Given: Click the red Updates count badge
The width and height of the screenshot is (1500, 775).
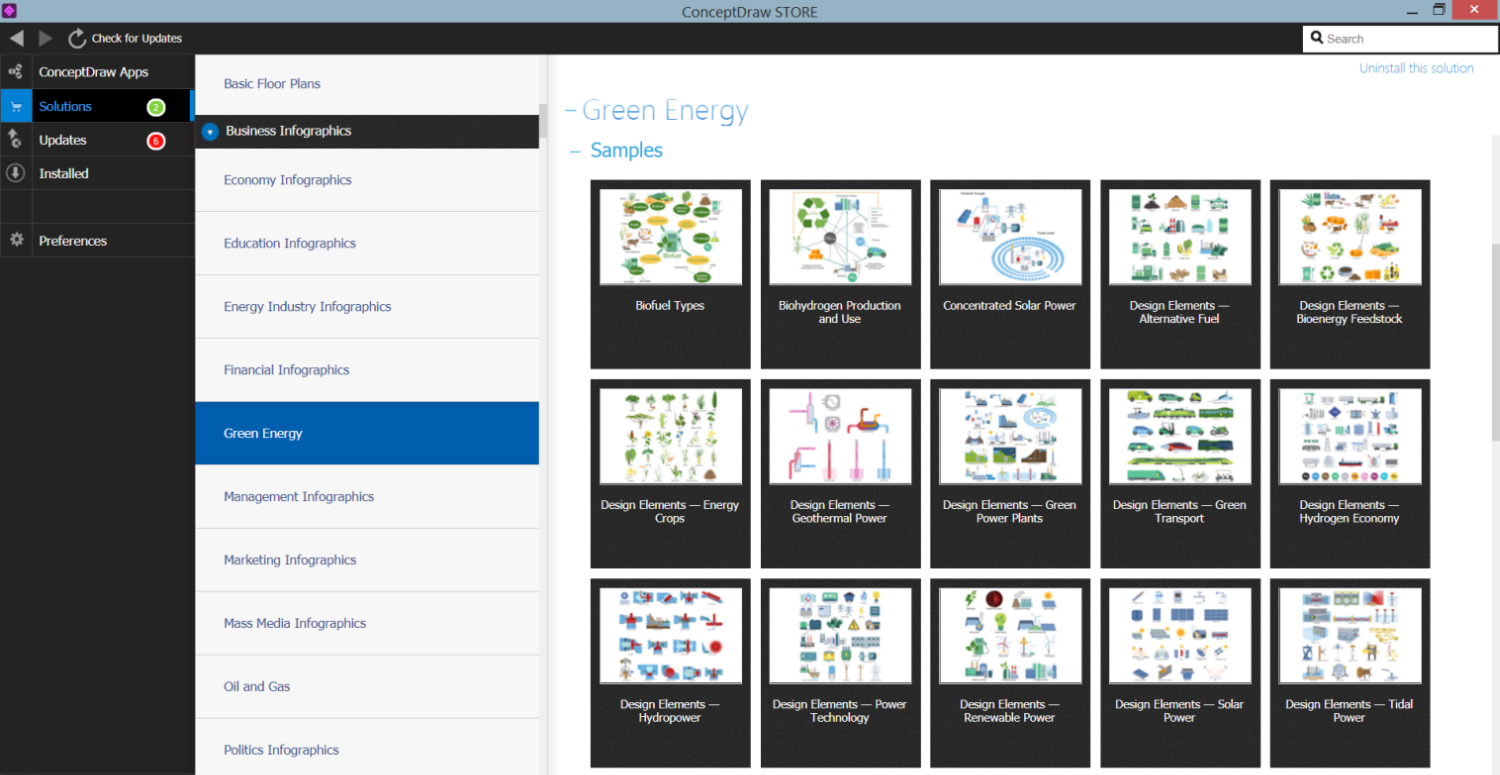Looking at the screenshot, I should pos(155,141).
